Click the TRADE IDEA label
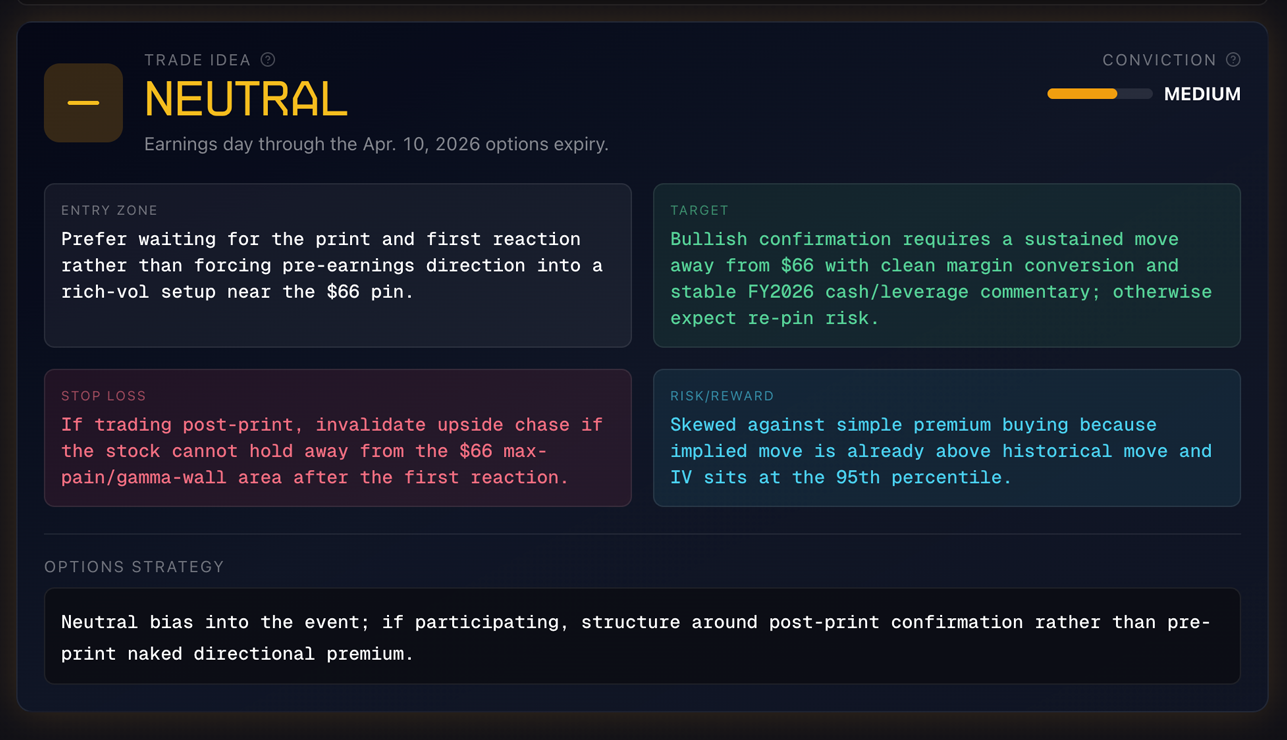The image size is (1287, 740). coord(198,60)
